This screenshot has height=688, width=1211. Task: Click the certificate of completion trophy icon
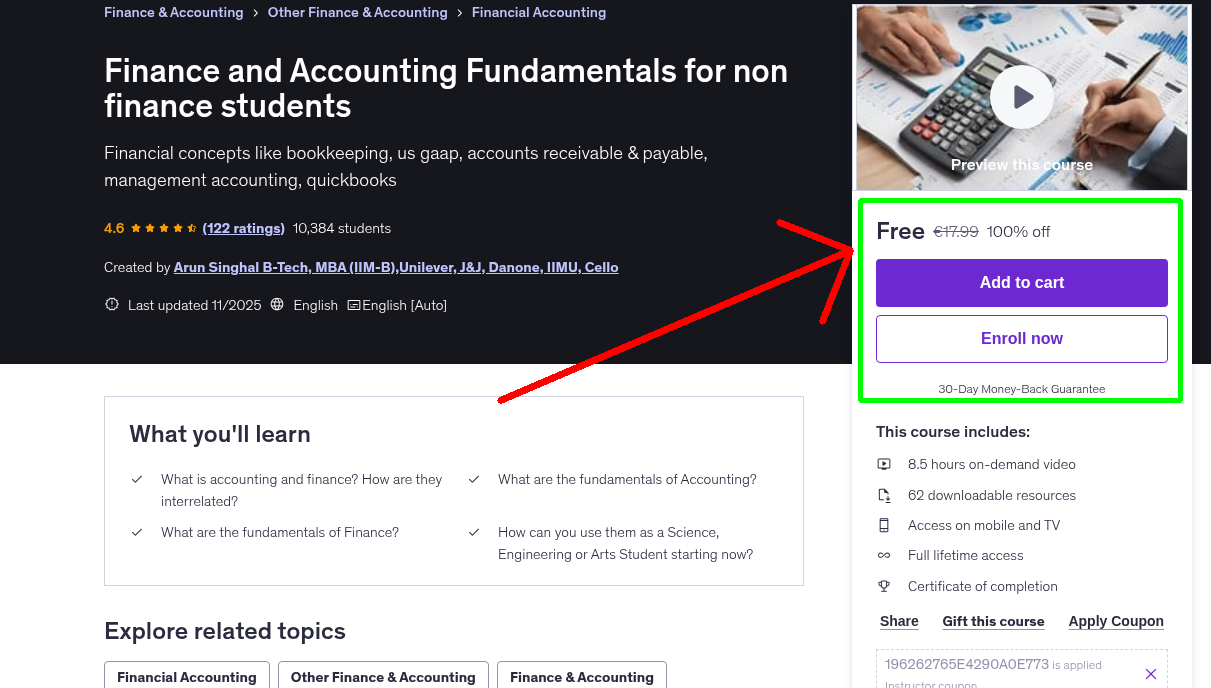[x=886, y=586]
